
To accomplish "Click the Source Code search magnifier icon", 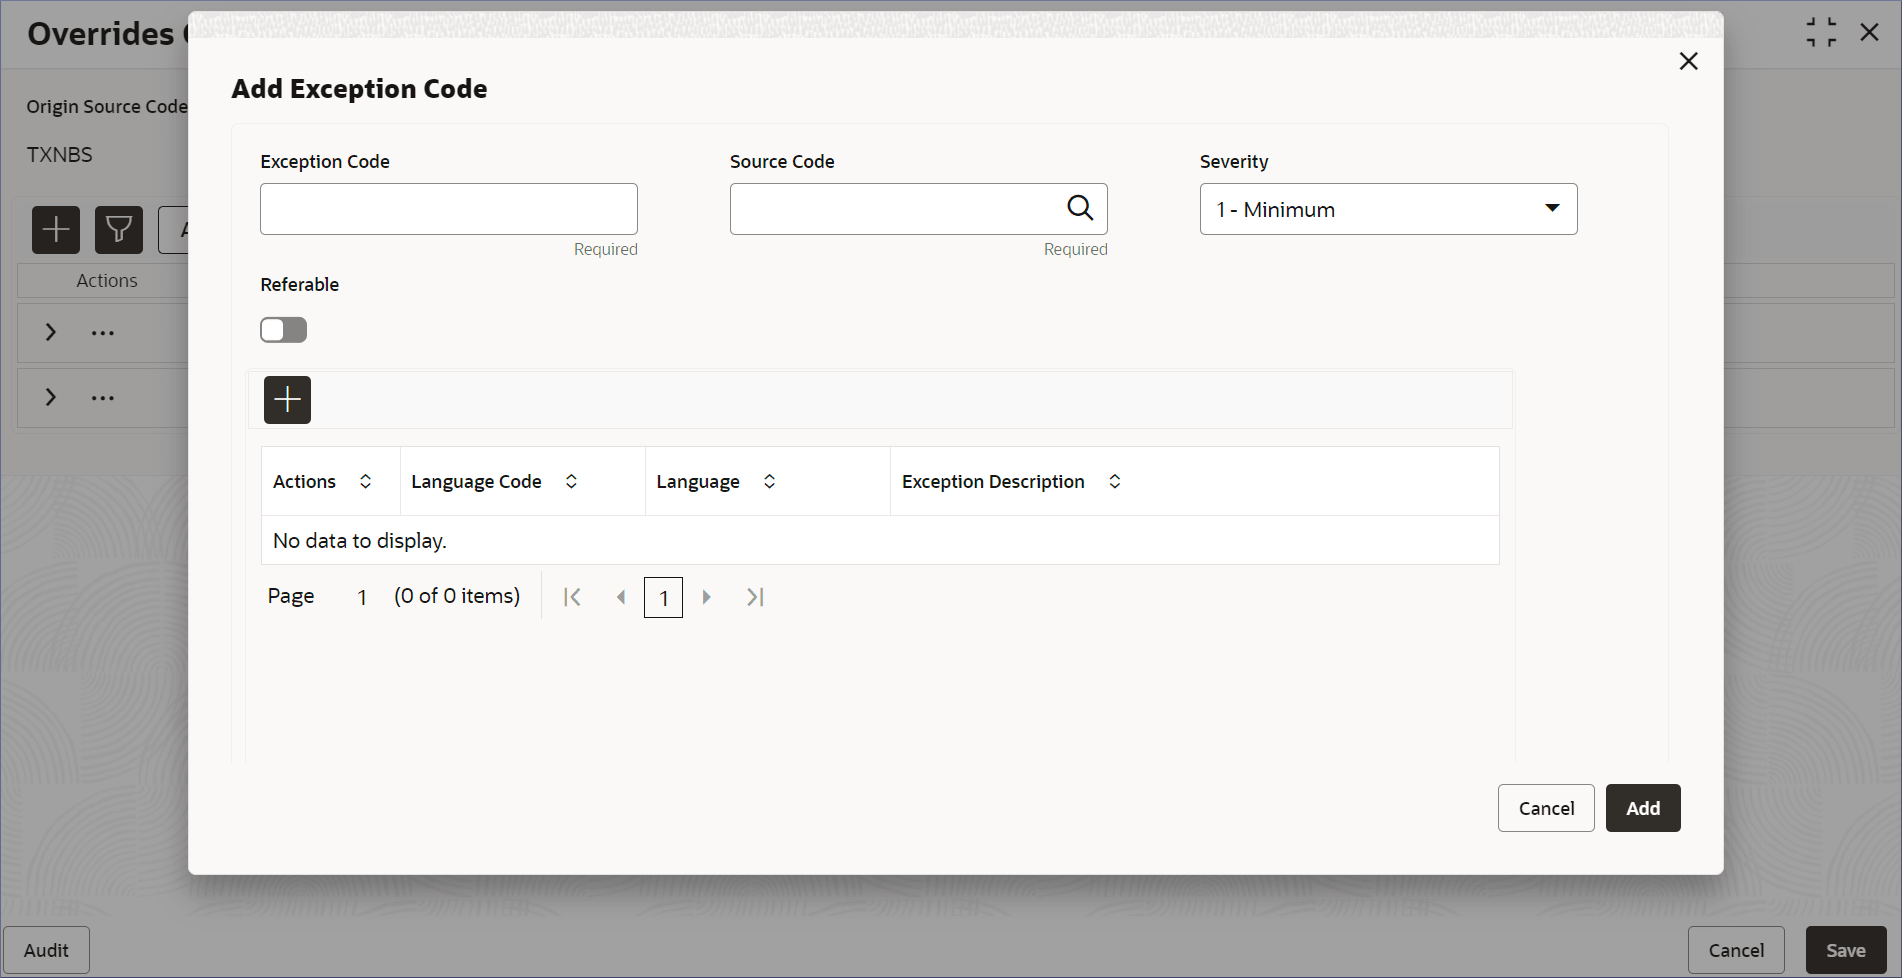I will point(1080,208).
